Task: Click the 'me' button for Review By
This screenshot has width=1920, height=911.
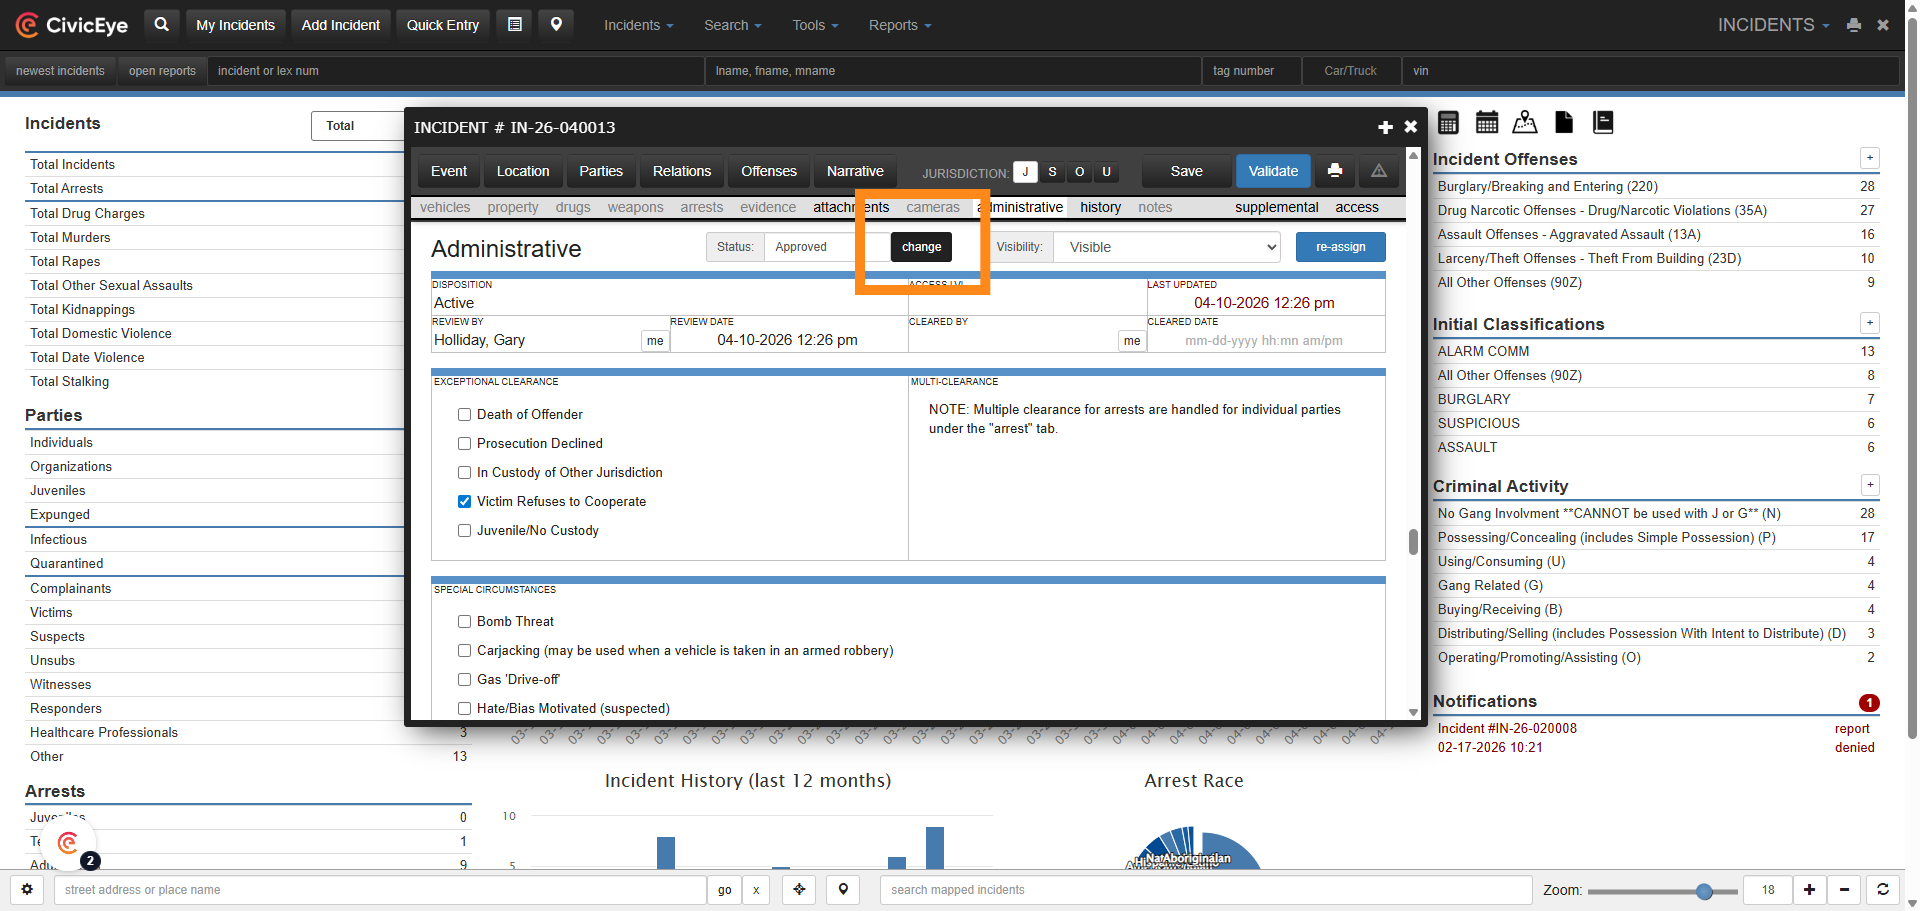Action: click(655, 341)
